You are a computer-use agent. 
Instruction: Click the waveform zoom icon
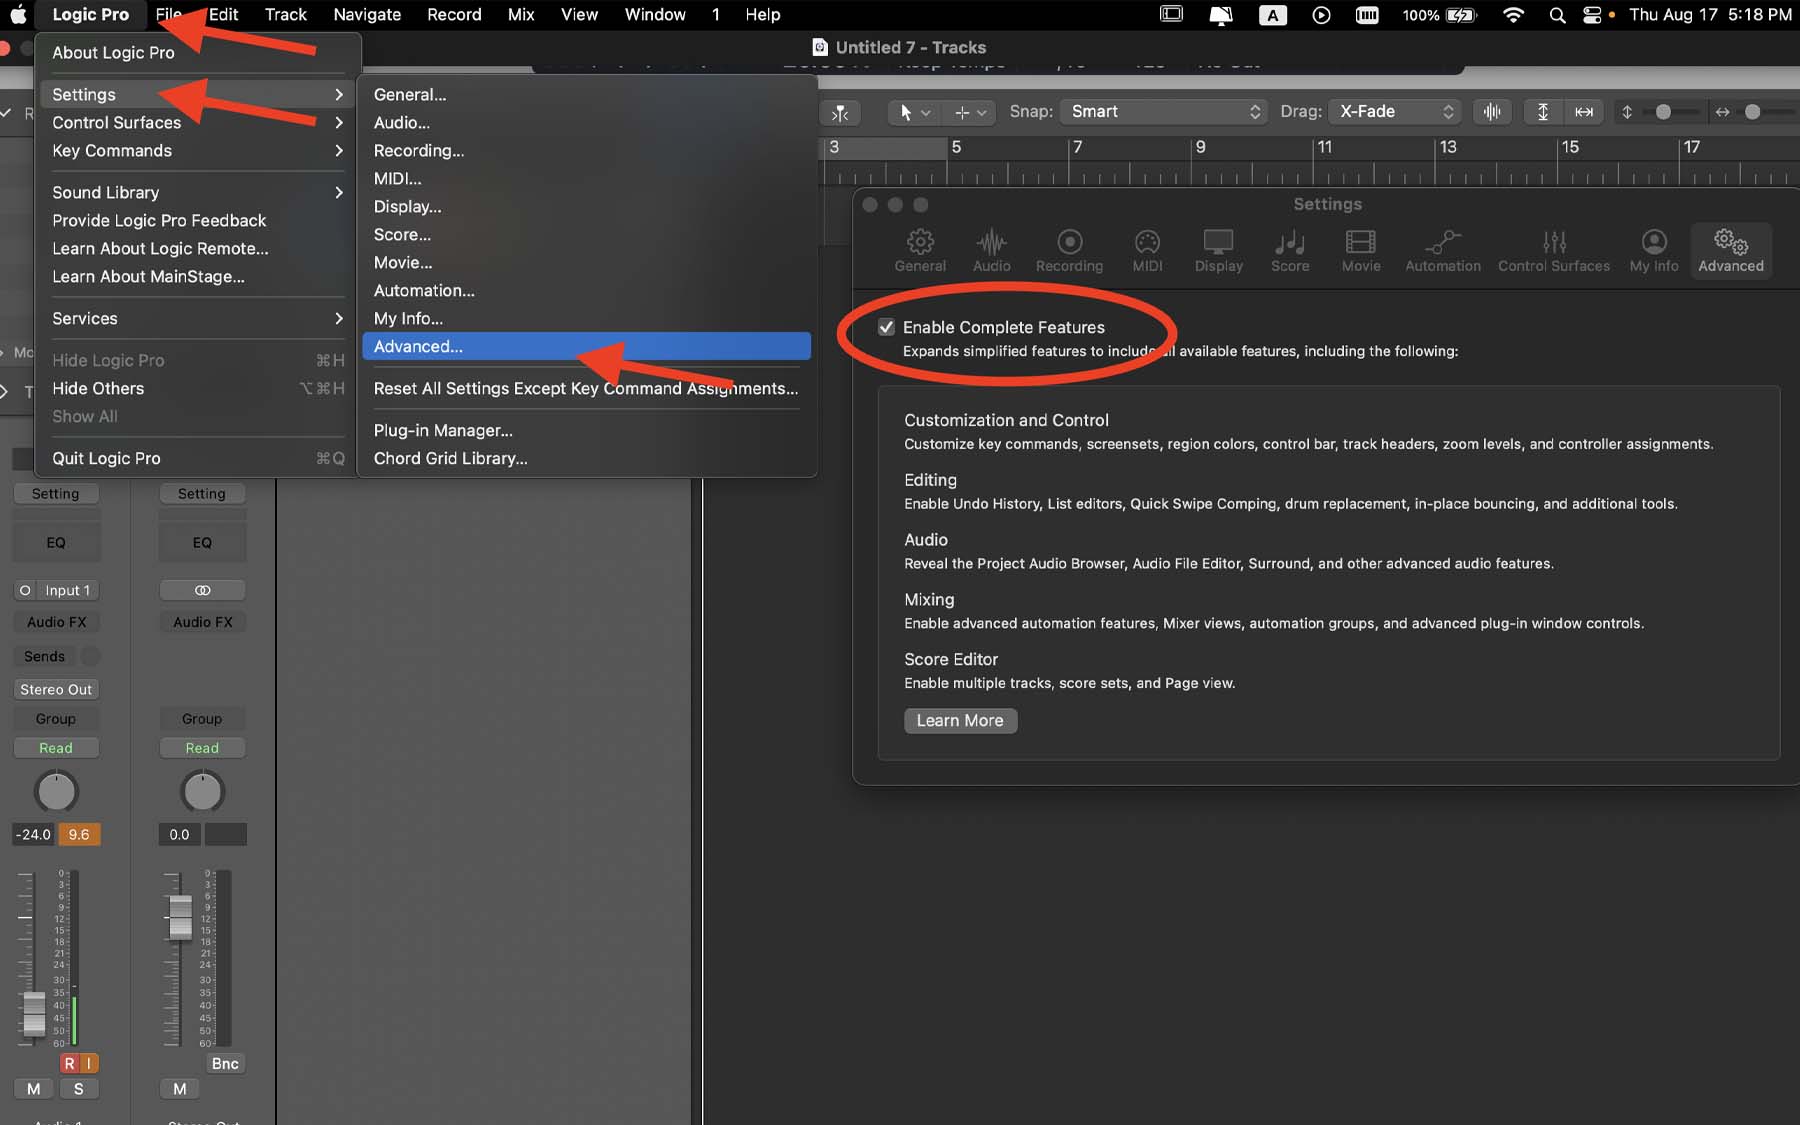click(x=1492, y=112)
